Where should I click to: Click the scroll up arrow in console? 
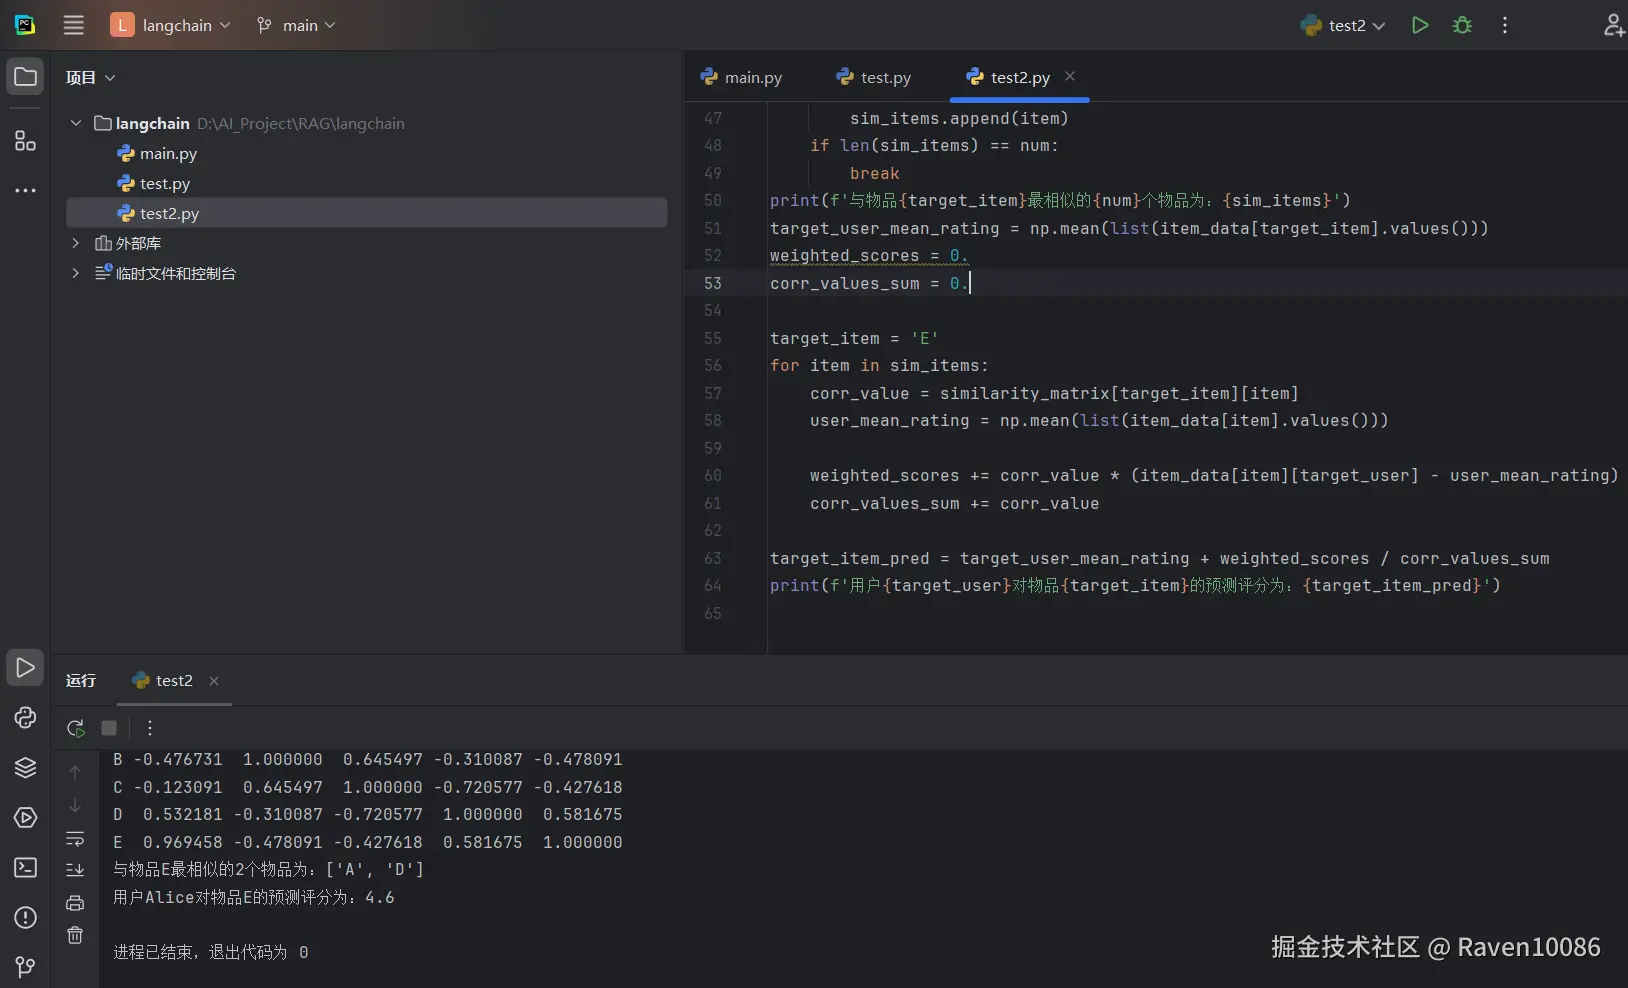(x=75, y=773)
